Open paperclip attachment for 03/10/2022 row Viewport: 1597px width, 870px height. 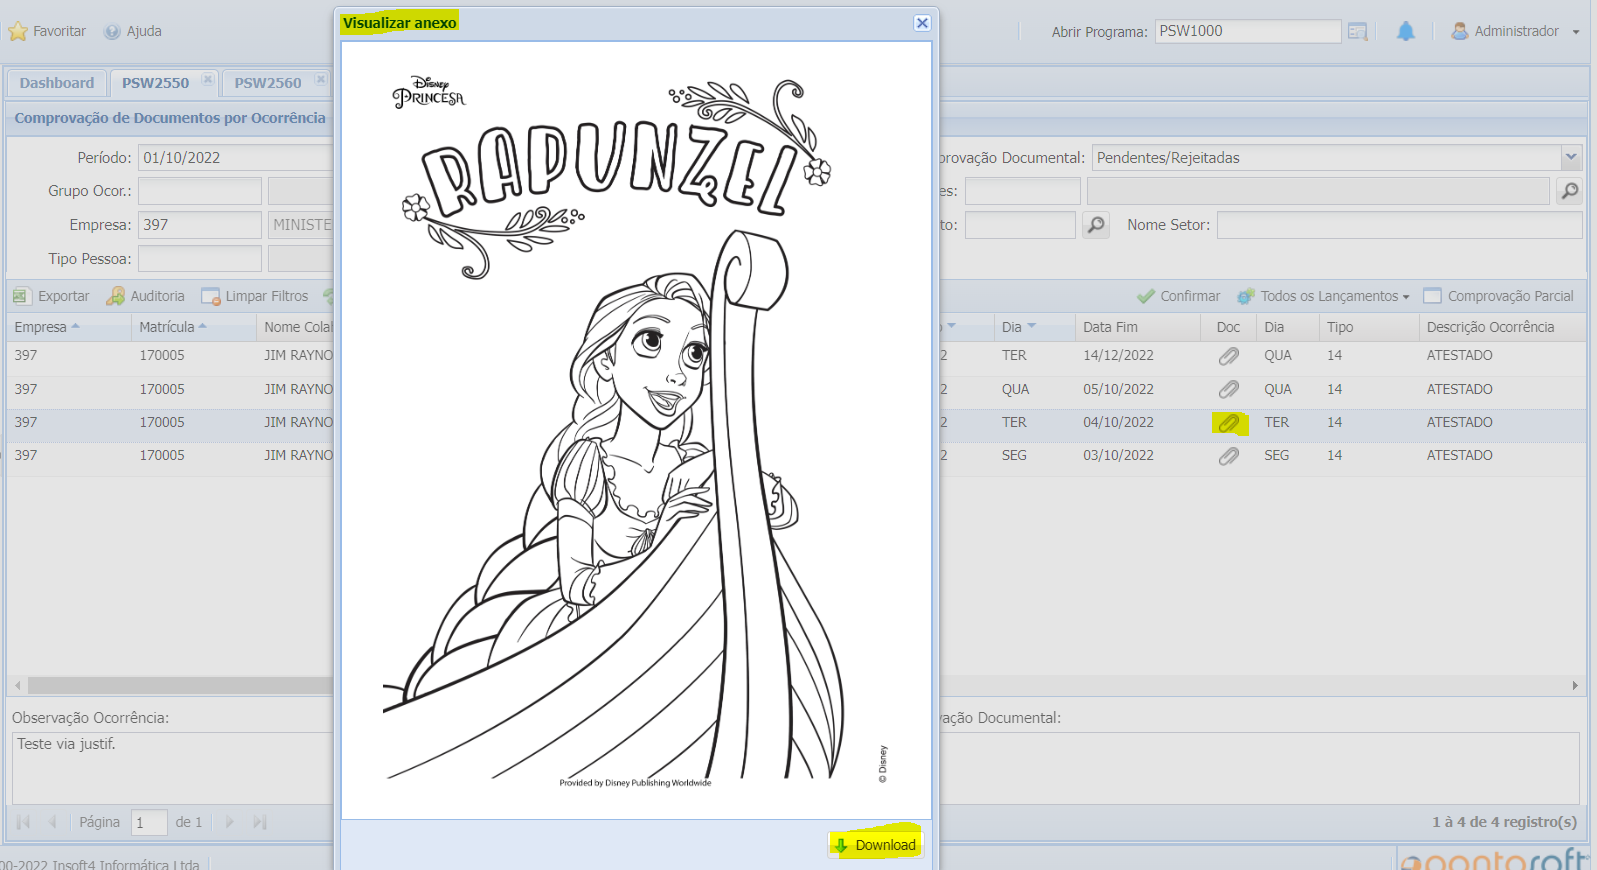(1229, 456)
